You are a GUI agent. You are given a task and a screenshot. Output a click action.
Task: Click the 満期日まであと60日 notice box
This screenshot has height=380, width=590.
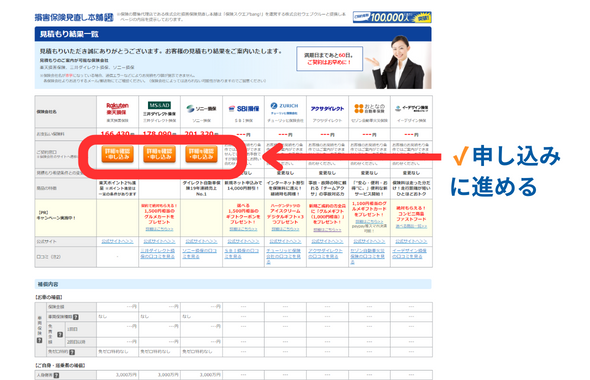pos(330,59)
